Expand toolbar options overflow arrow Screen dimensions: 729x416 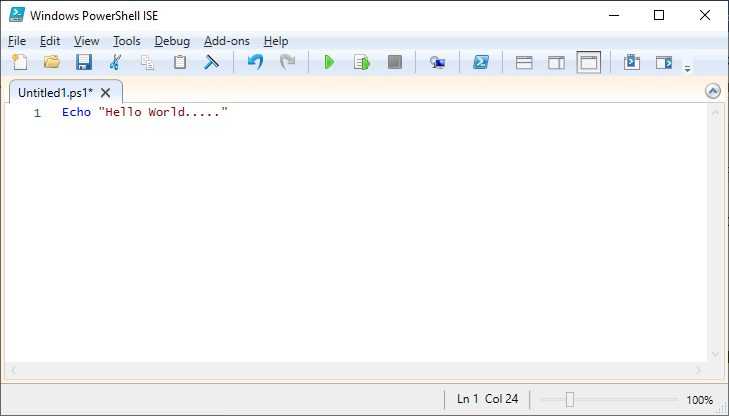point(687,69)
